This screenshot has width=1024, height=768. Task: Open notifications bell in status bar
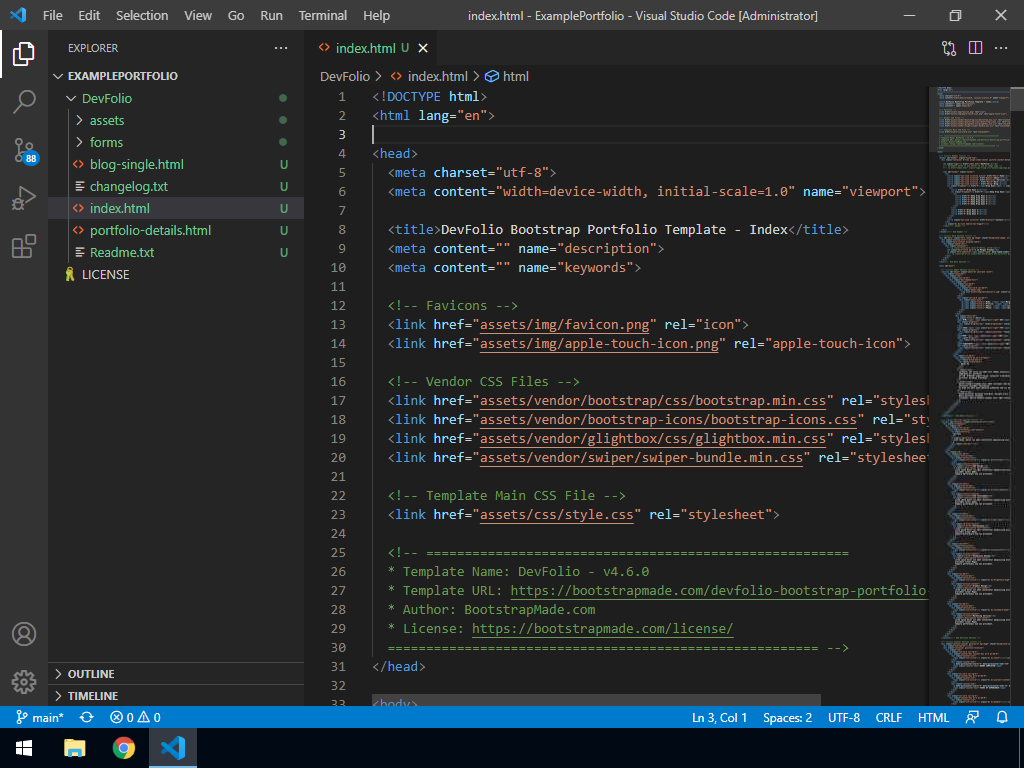click(x=1002, y=717)
